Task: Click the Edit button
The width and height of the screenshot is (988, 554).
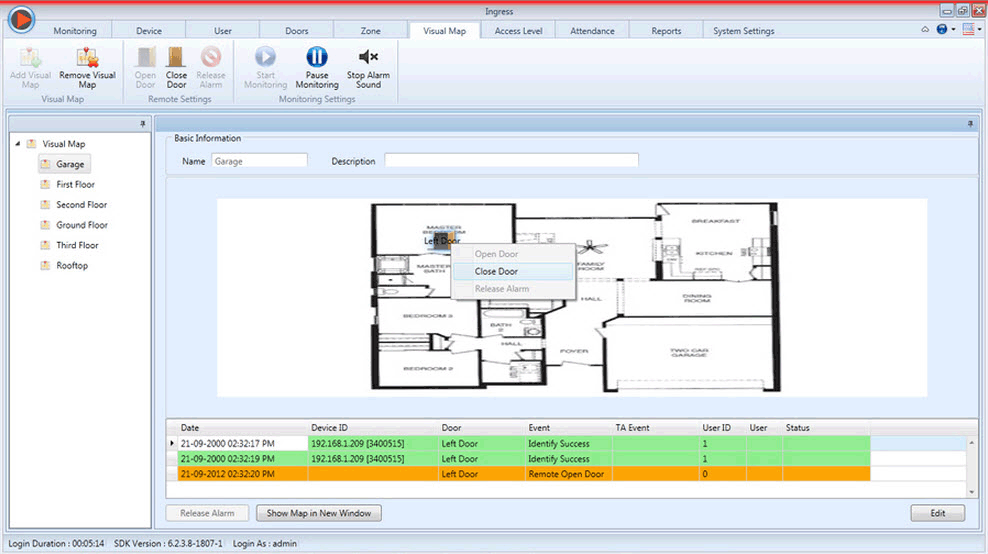Action: [x=937, y=513]
